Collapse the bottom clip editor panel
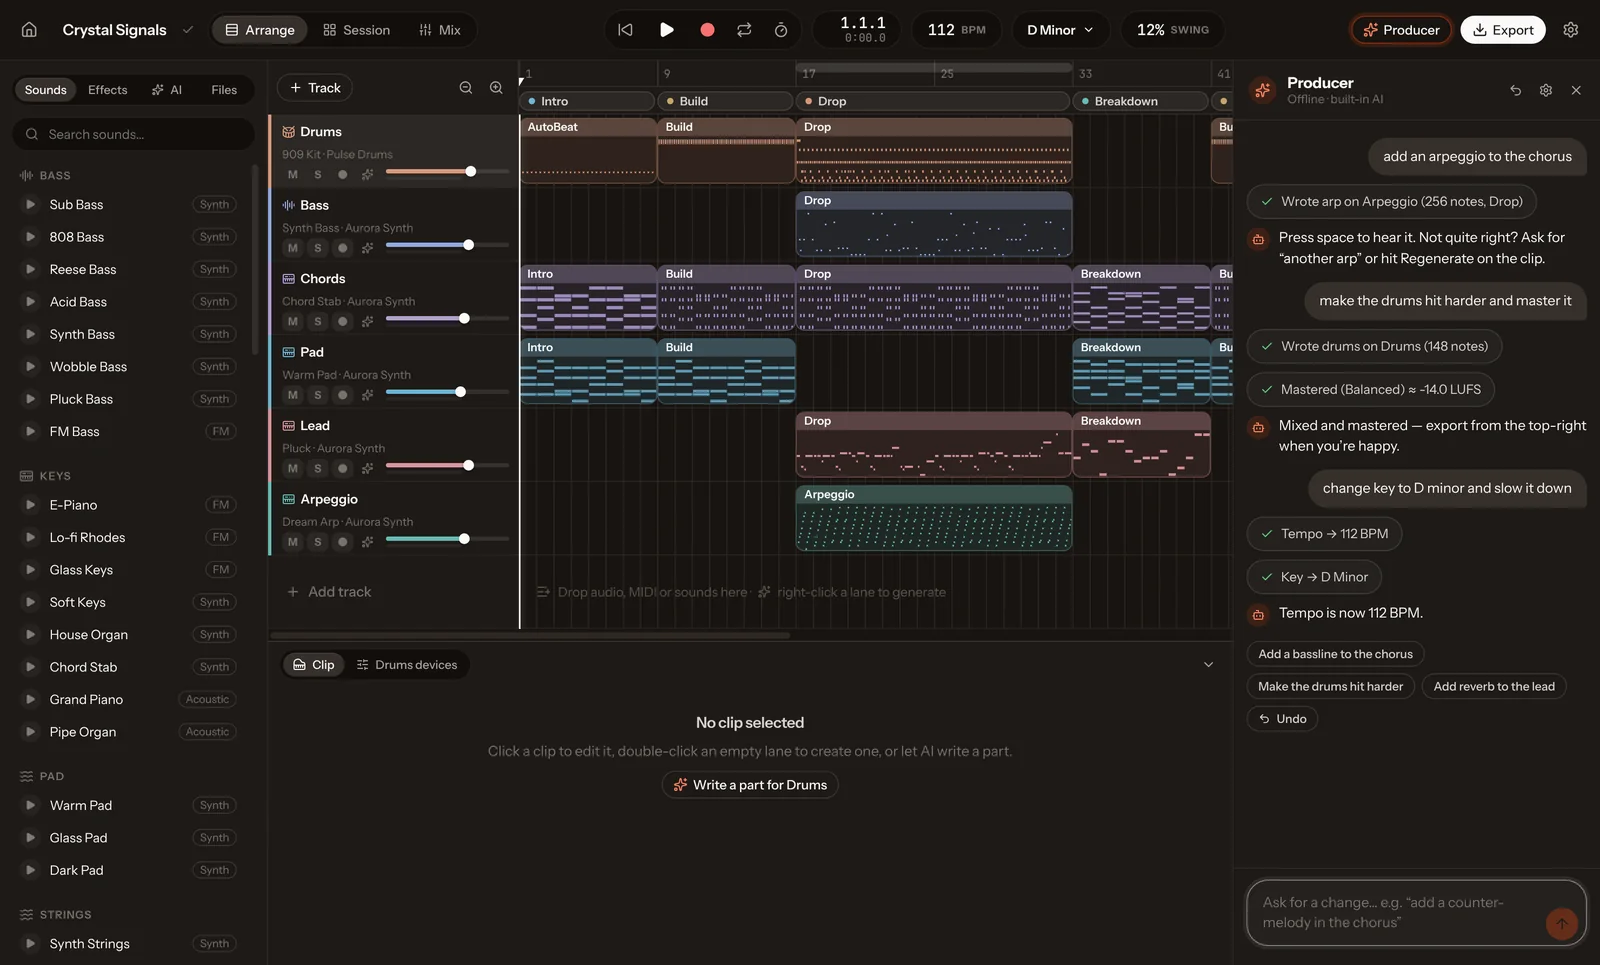 1208,665
